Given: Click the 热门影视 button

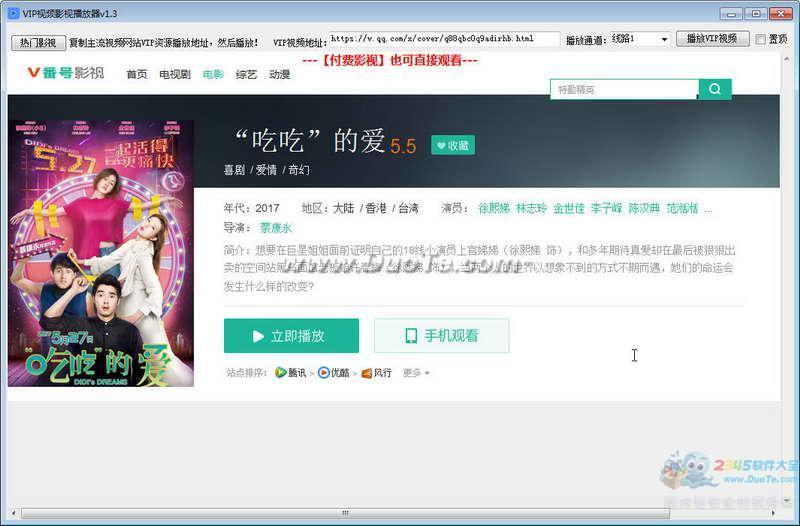Looking at the screenshot, I should click(x=38, y=42).
